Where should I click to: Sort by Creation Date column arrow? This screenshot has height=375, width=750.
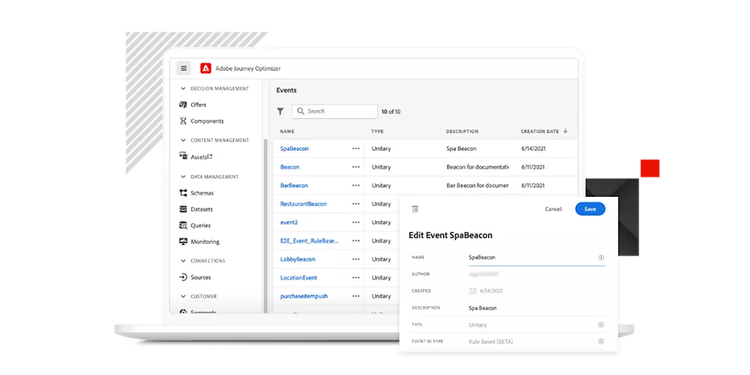point(565,131)
